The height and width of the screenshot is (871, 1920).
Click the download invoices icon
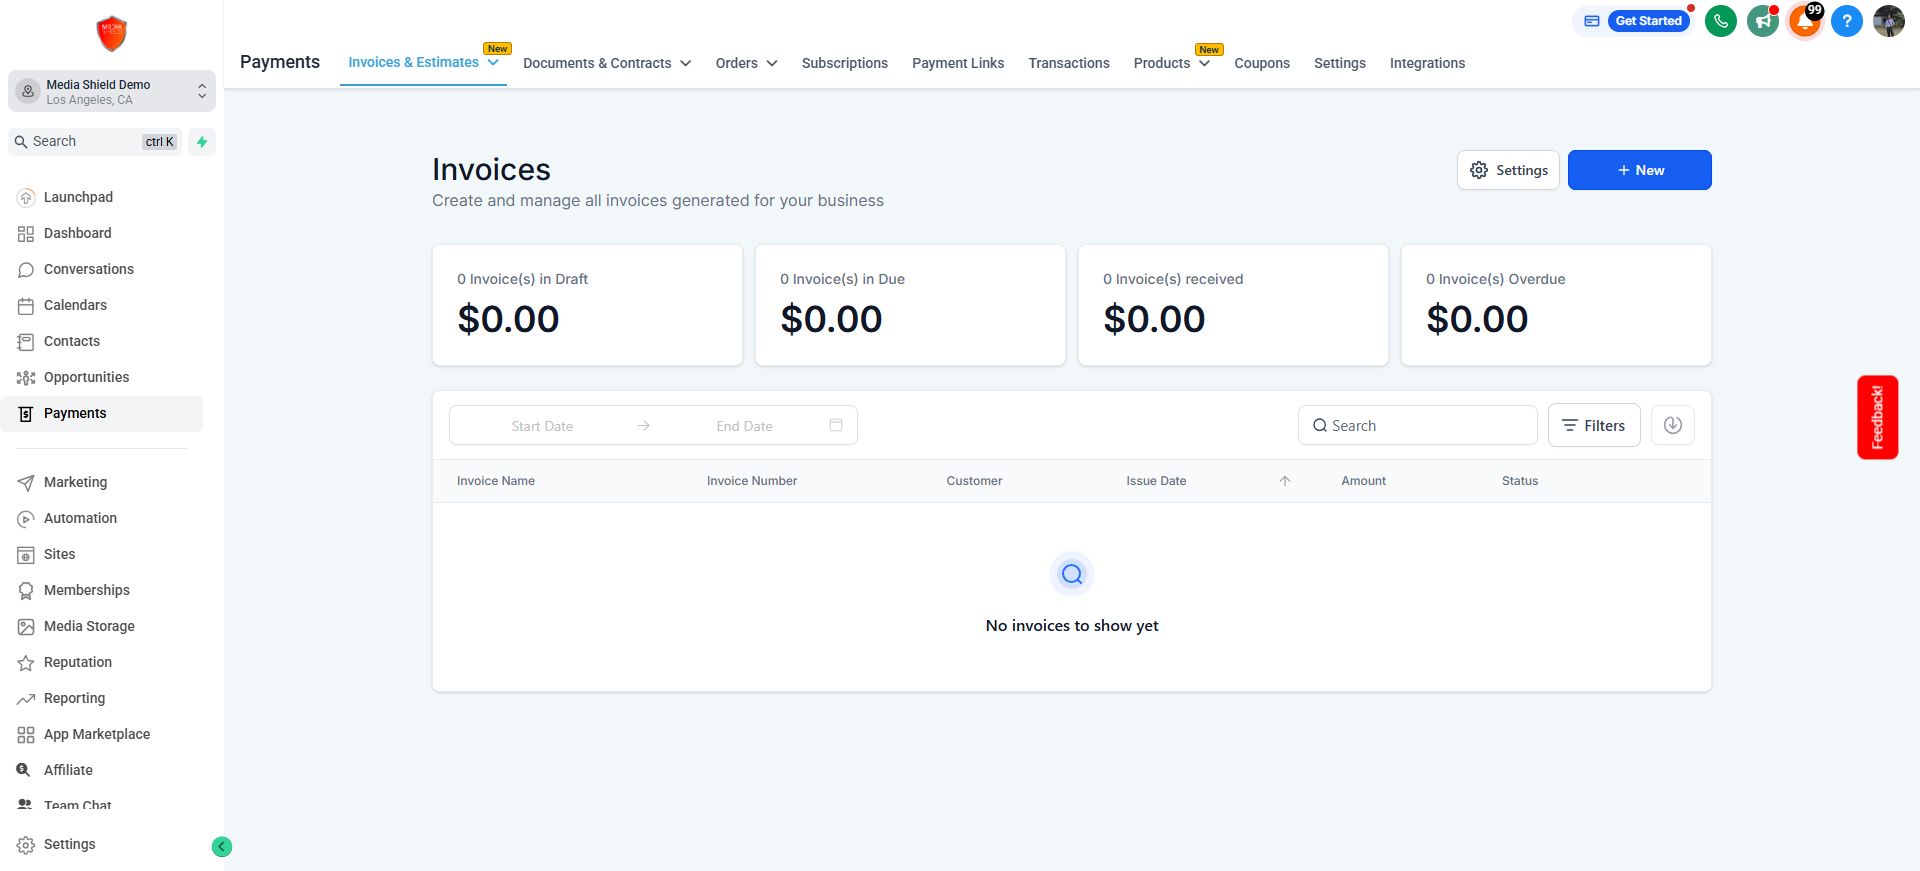[x=1672, y=425]
